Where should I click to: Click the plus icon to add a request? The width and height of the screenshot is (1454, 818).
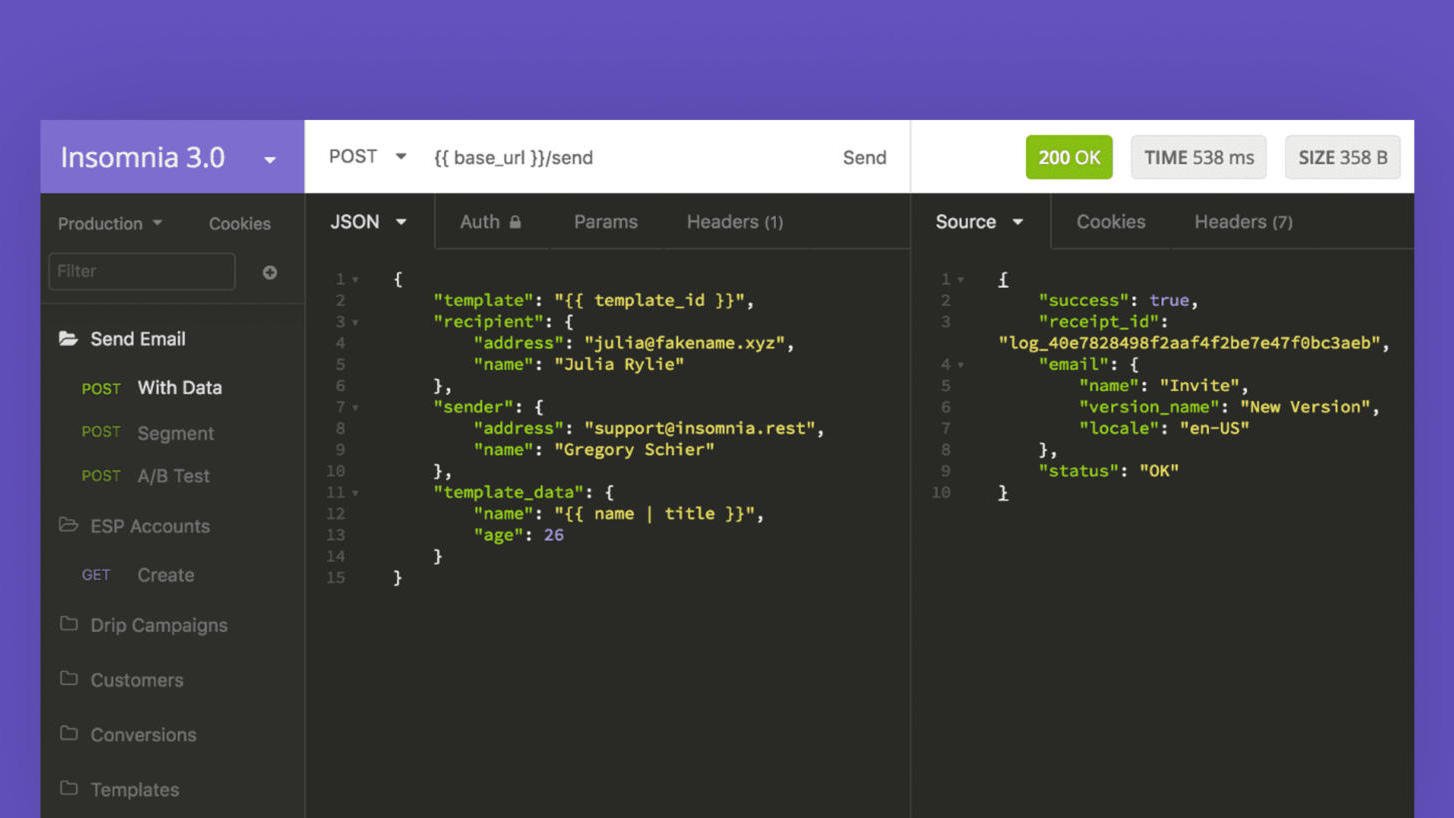click(x=270, y=272)
